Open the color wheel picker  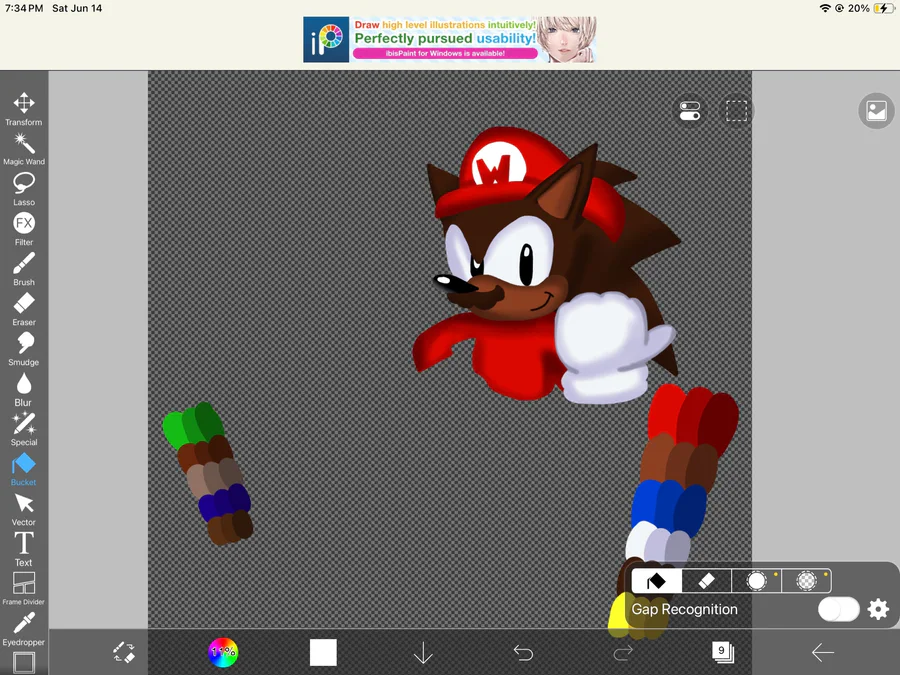223,653
